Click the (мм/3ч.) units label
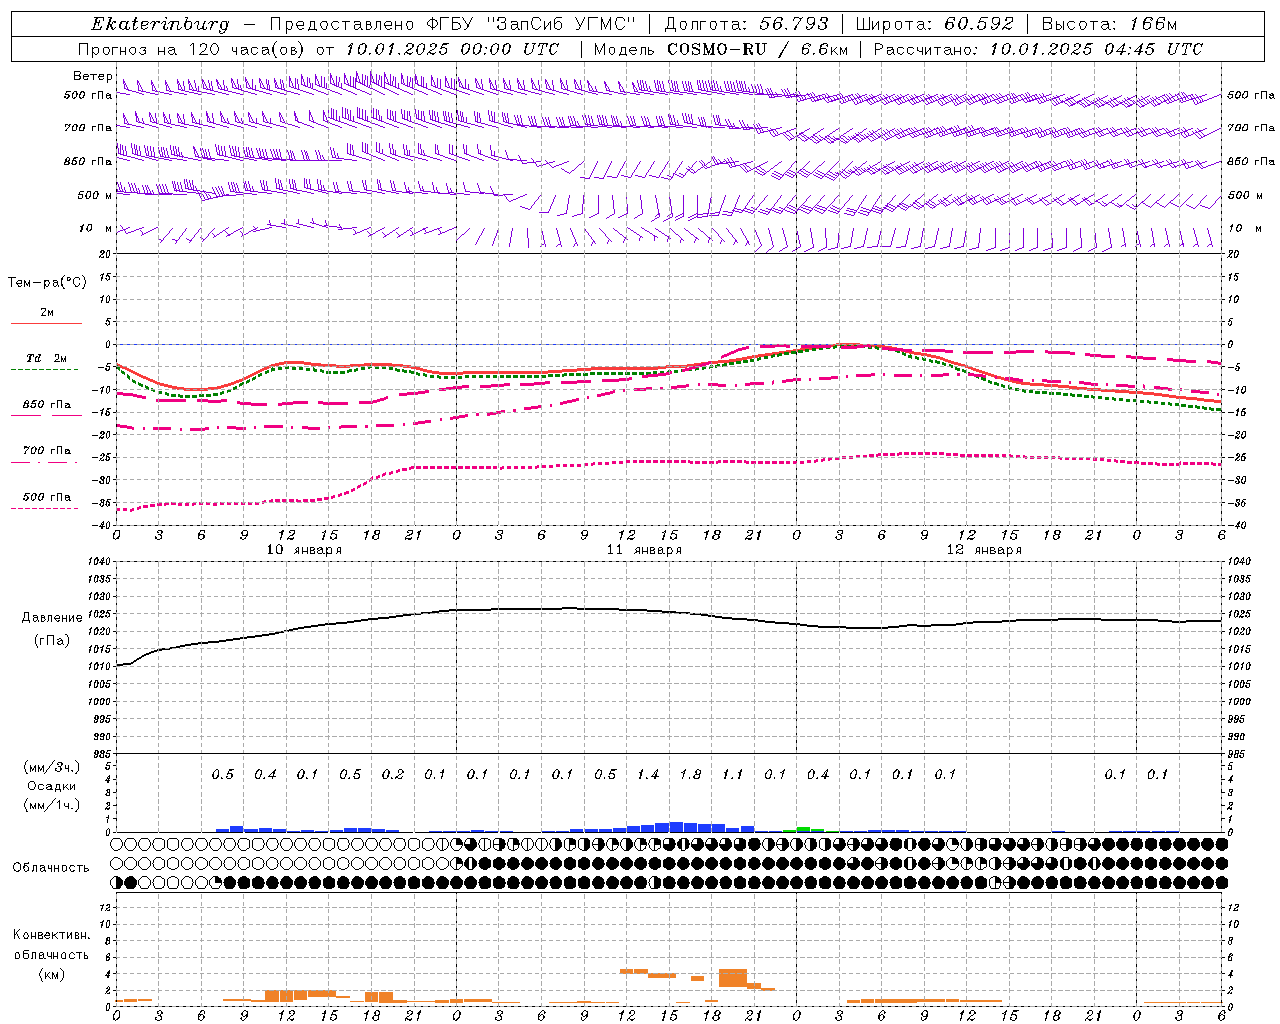1280x1024 pixels. tap(51, 767)
